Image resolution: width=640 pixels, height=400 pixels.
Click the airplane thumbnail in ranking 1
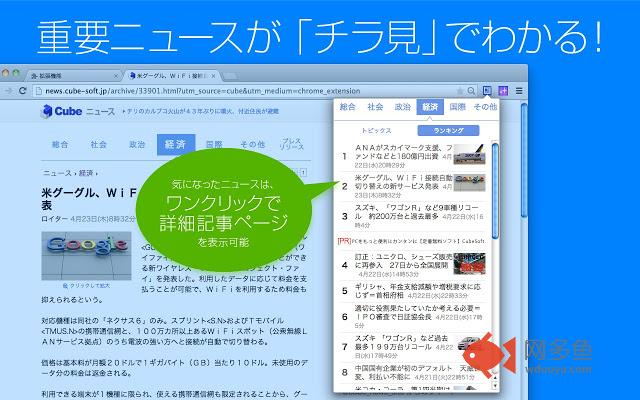click(x=469, y=154)
